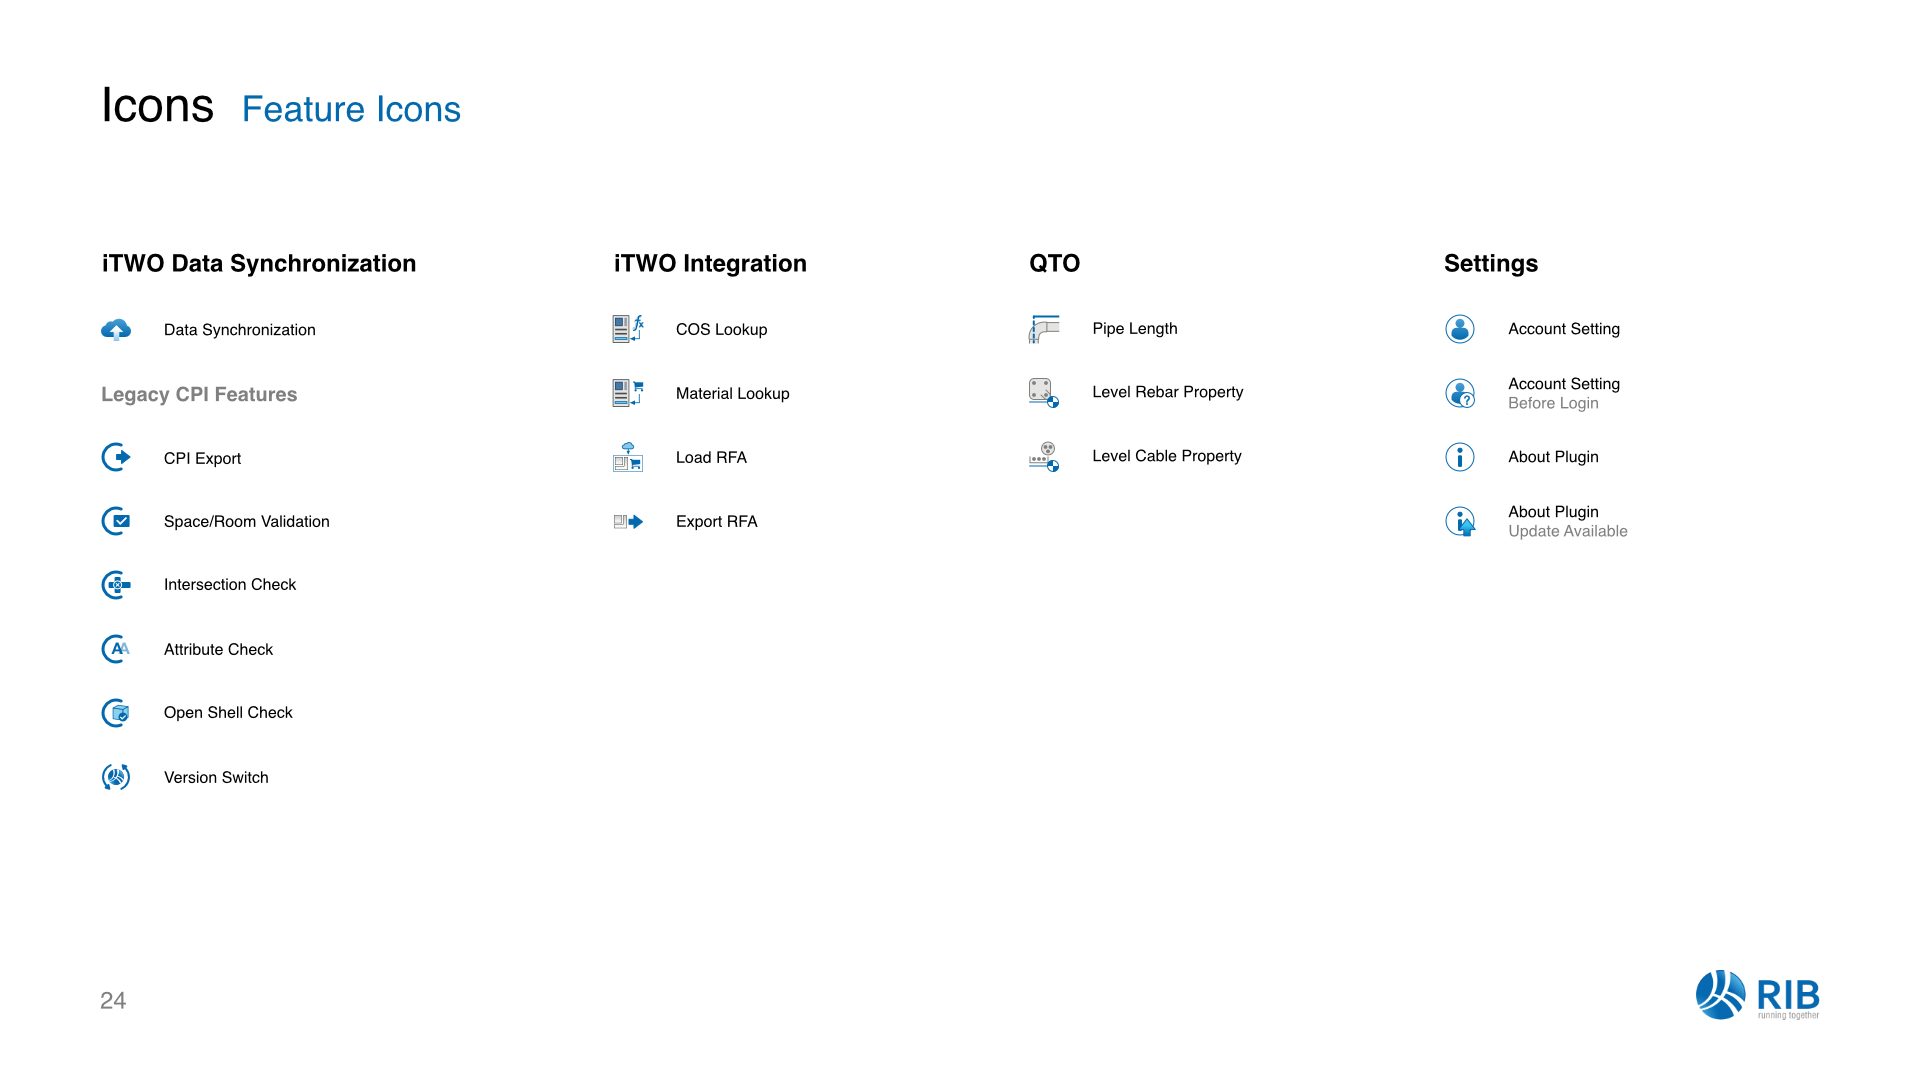Select the Level Rebar Property icon
Viewport: 1920px width, 1080px height.
(1044, 393)
